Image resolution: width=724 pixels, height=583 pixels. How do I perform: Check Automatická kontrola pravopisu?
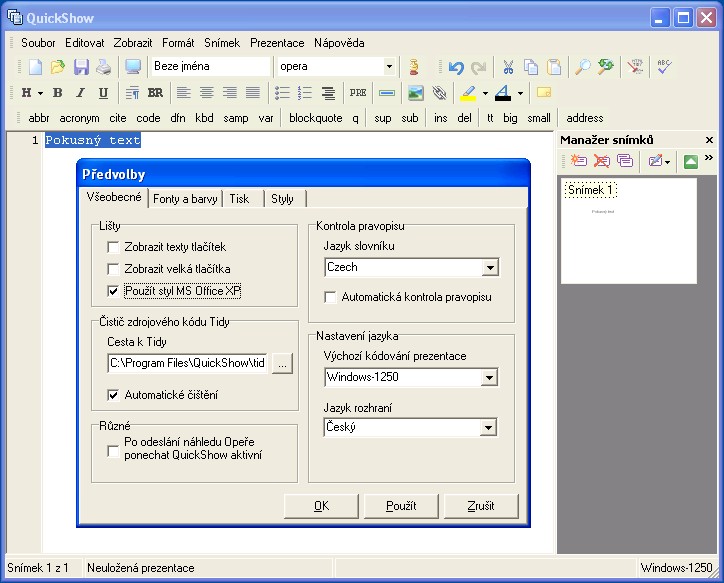coord(330,297)
